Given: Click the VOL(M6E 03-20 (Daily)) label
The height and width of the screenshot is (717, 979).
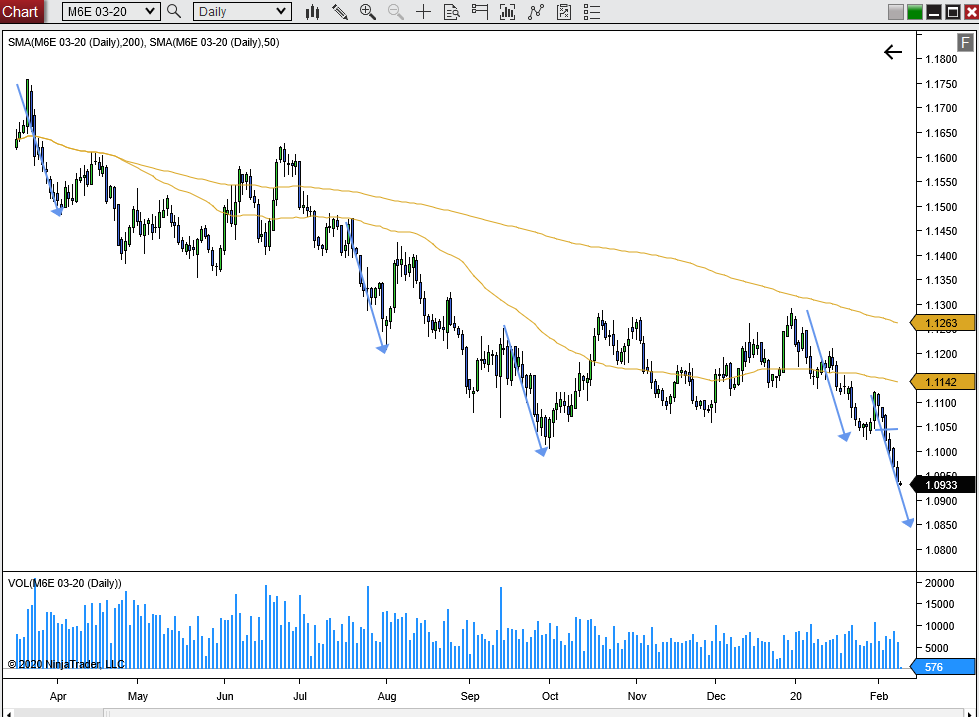Looking at the screenshot, I should (64, 583).
